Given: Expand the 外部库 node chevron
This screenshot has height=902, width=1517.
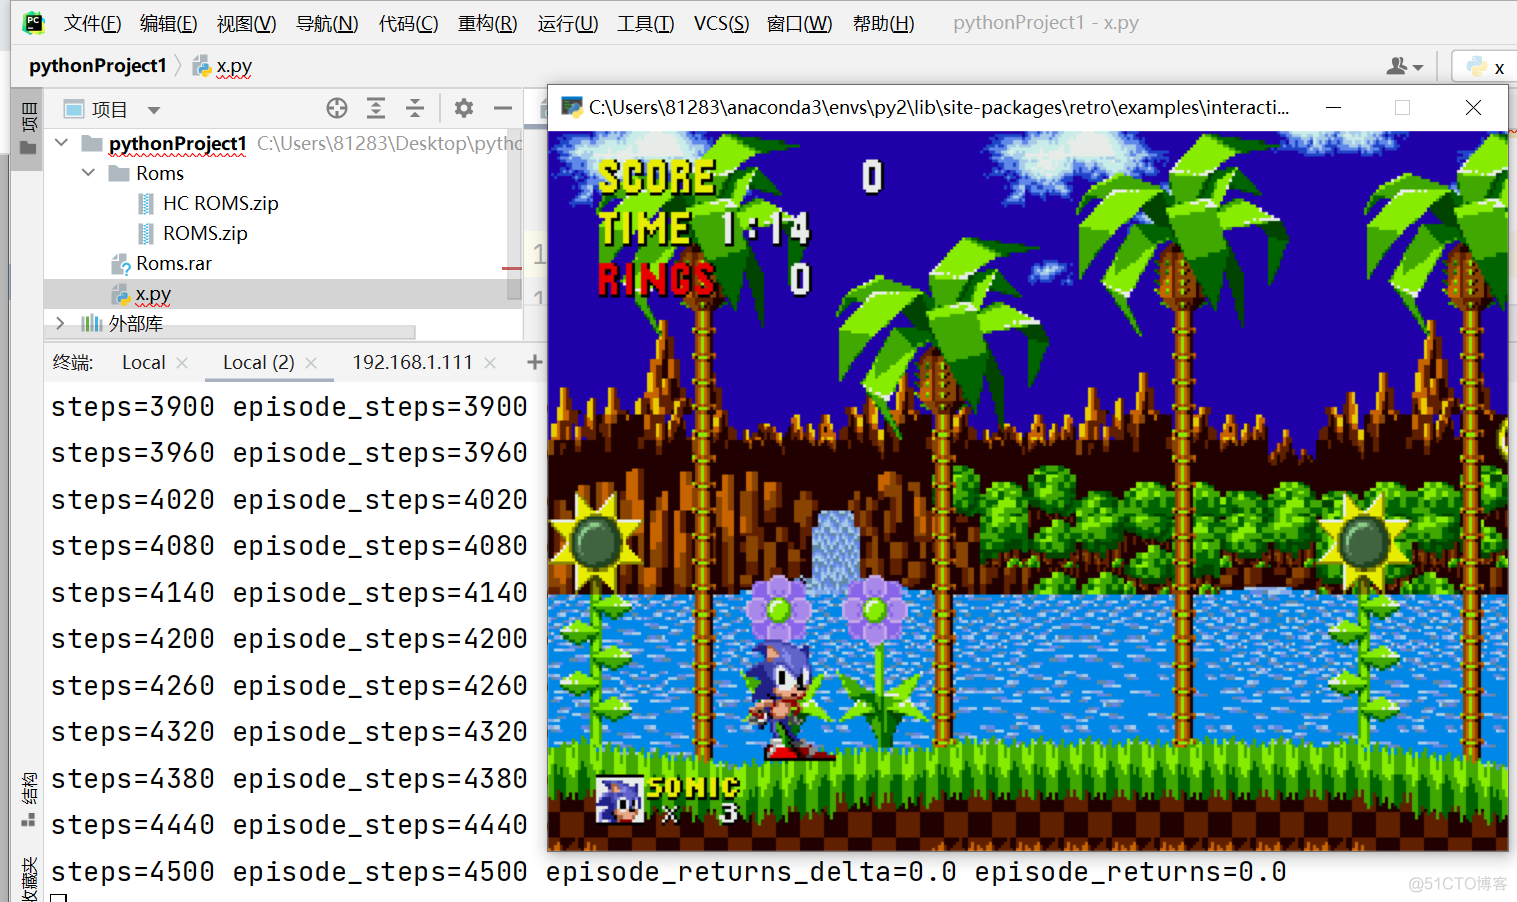Looking at the screenshot, I should tap(61, 323).
